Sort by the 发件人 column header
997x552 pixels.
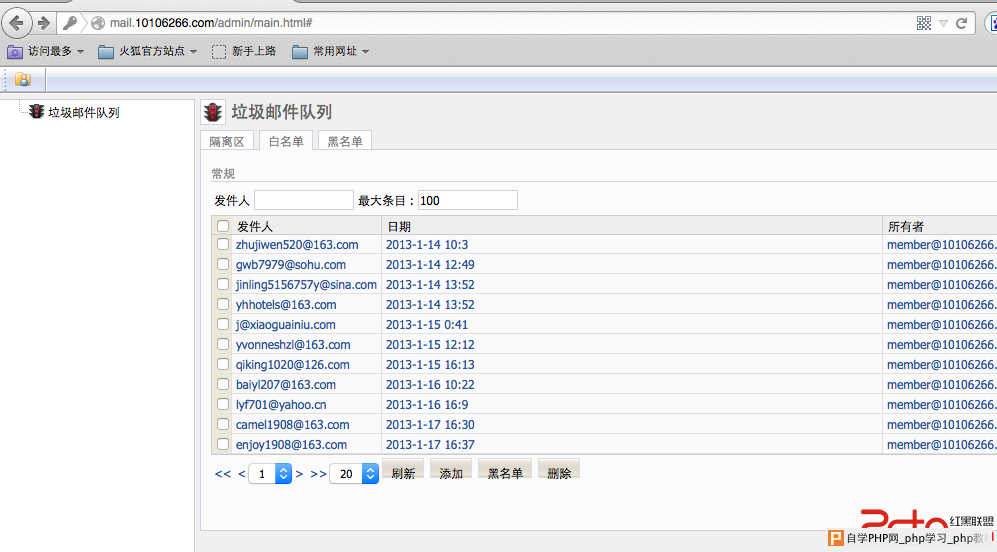[x=255, y=226]
